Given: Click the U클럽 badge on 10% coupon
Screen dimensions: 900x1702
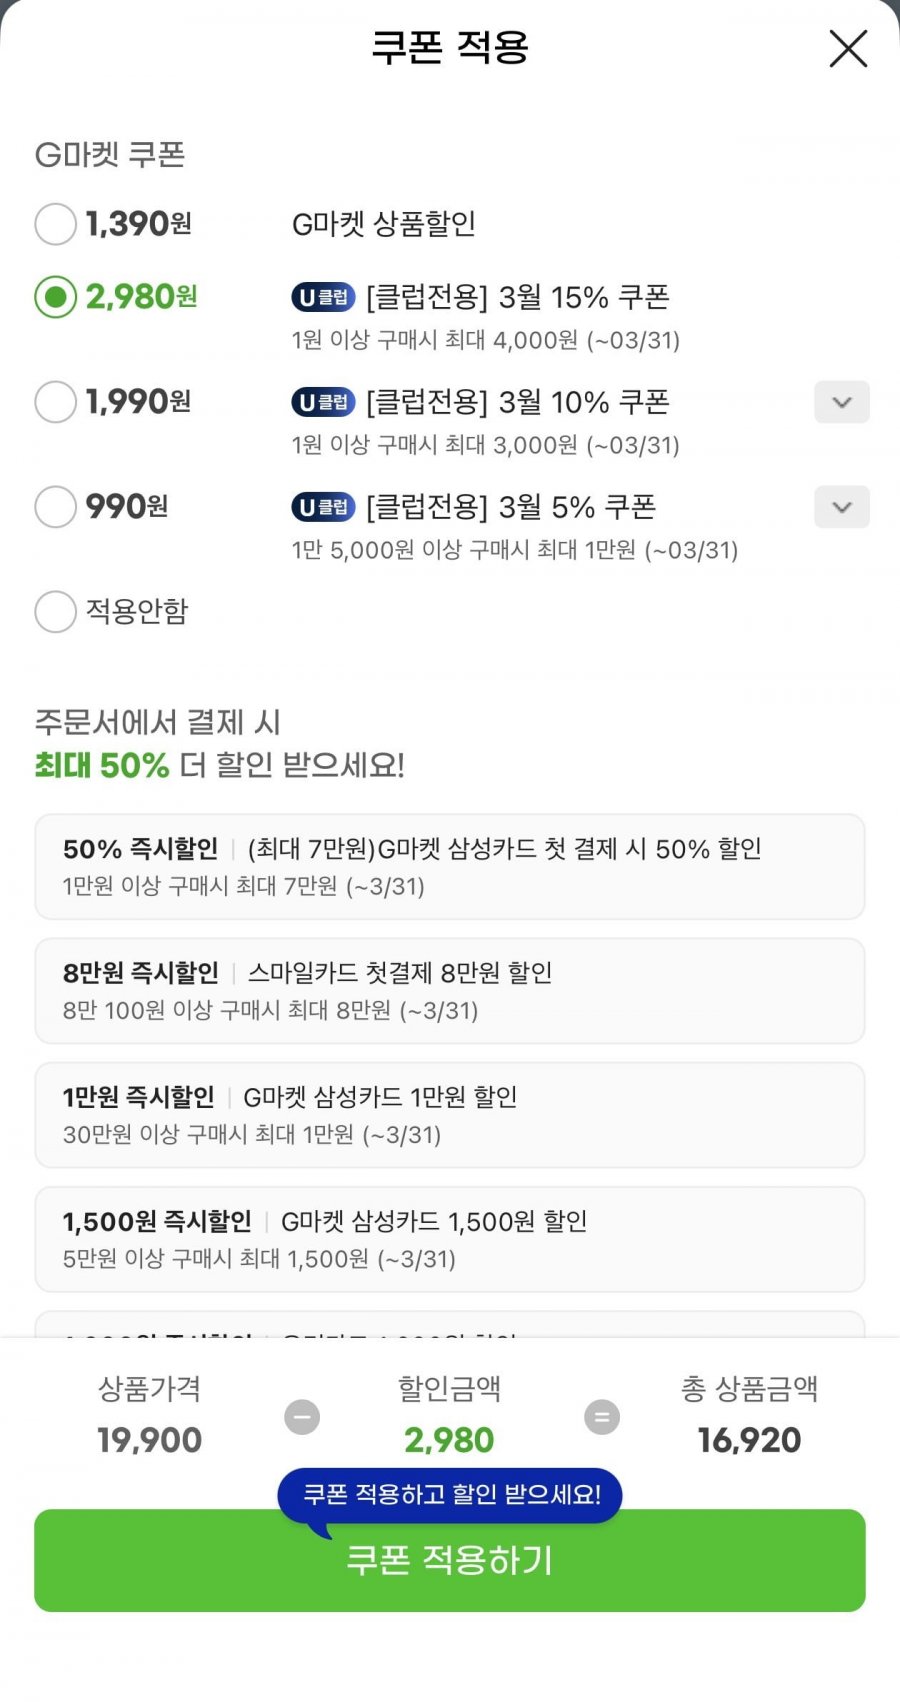Looking at the screenshot, I should click(x=323, y=402).
